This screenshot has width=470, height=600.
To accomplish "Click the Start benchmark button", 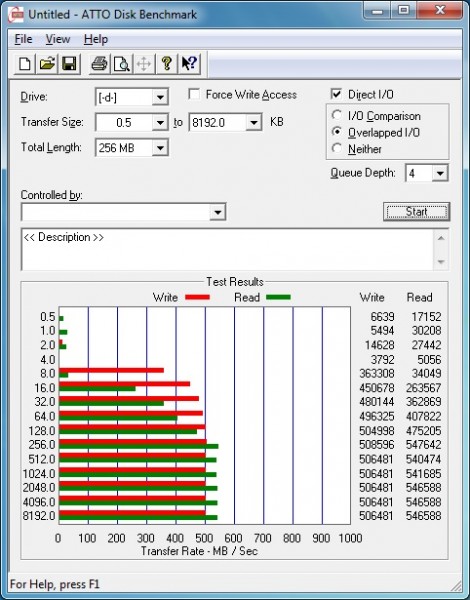I will 416,212.
